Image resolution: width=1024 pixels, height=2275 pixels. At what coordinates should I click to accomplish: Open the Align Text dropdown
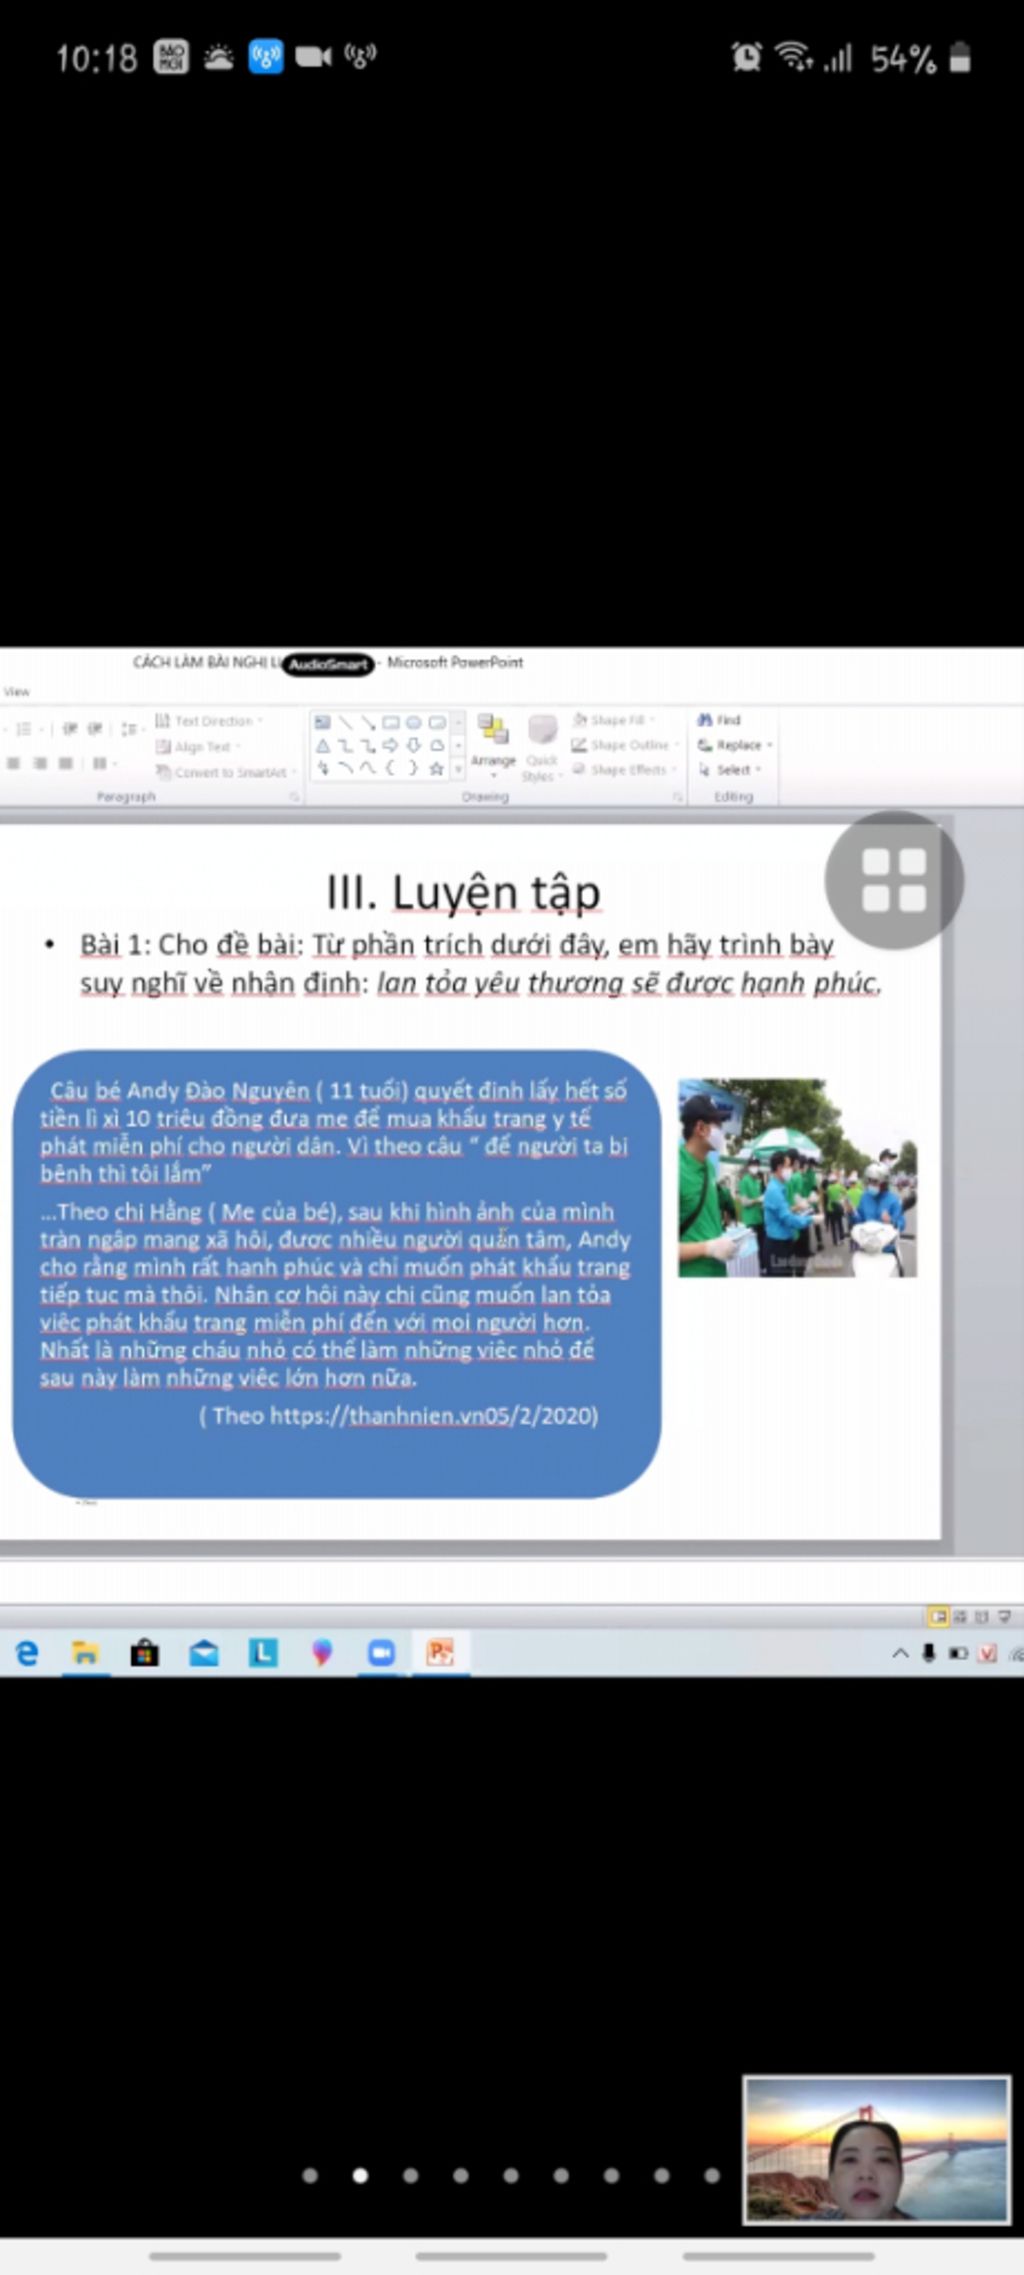pos(198,747)
